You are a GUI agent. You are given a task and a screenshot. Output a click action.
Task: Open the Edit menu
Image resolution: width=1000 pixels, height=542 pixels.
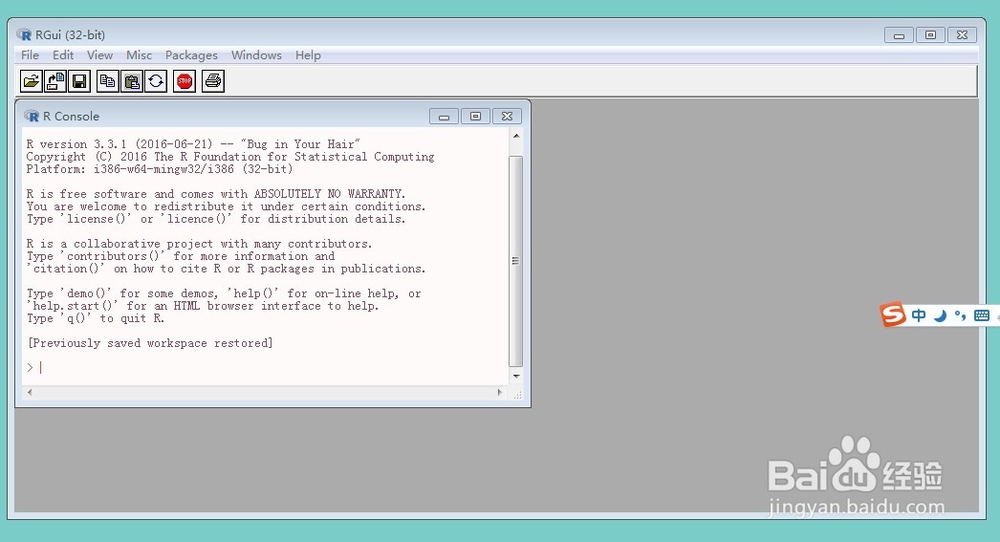62,55
